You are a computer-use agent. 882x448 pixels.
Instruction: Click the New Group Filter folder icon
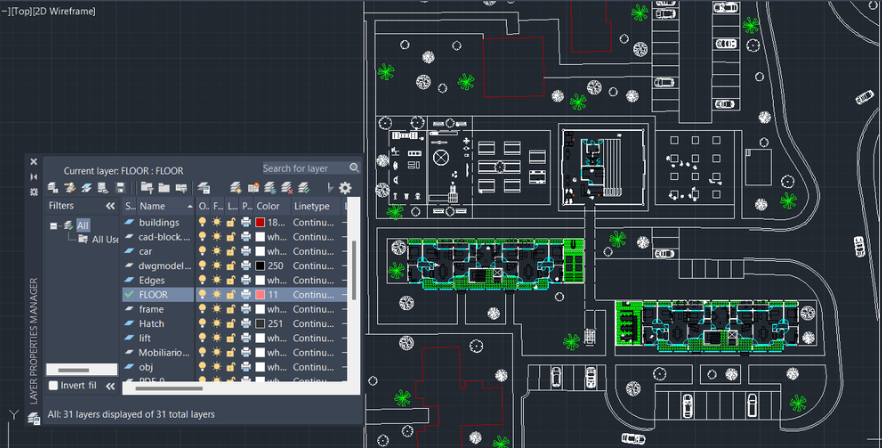(164, 187)
